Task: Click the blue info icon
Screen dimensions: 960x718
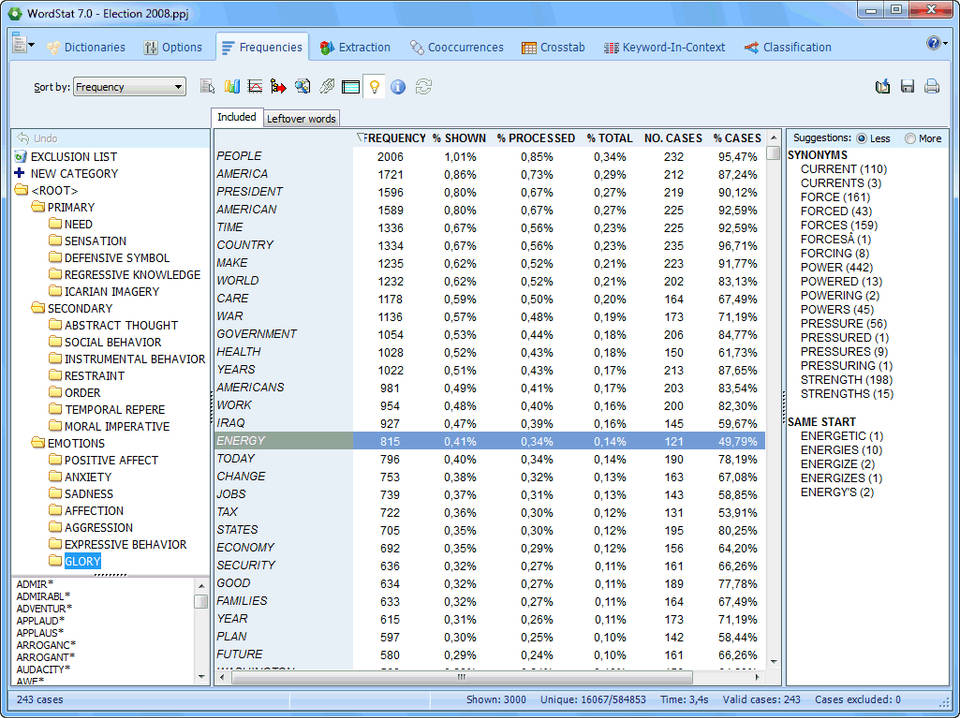Action: click(398, 87)
